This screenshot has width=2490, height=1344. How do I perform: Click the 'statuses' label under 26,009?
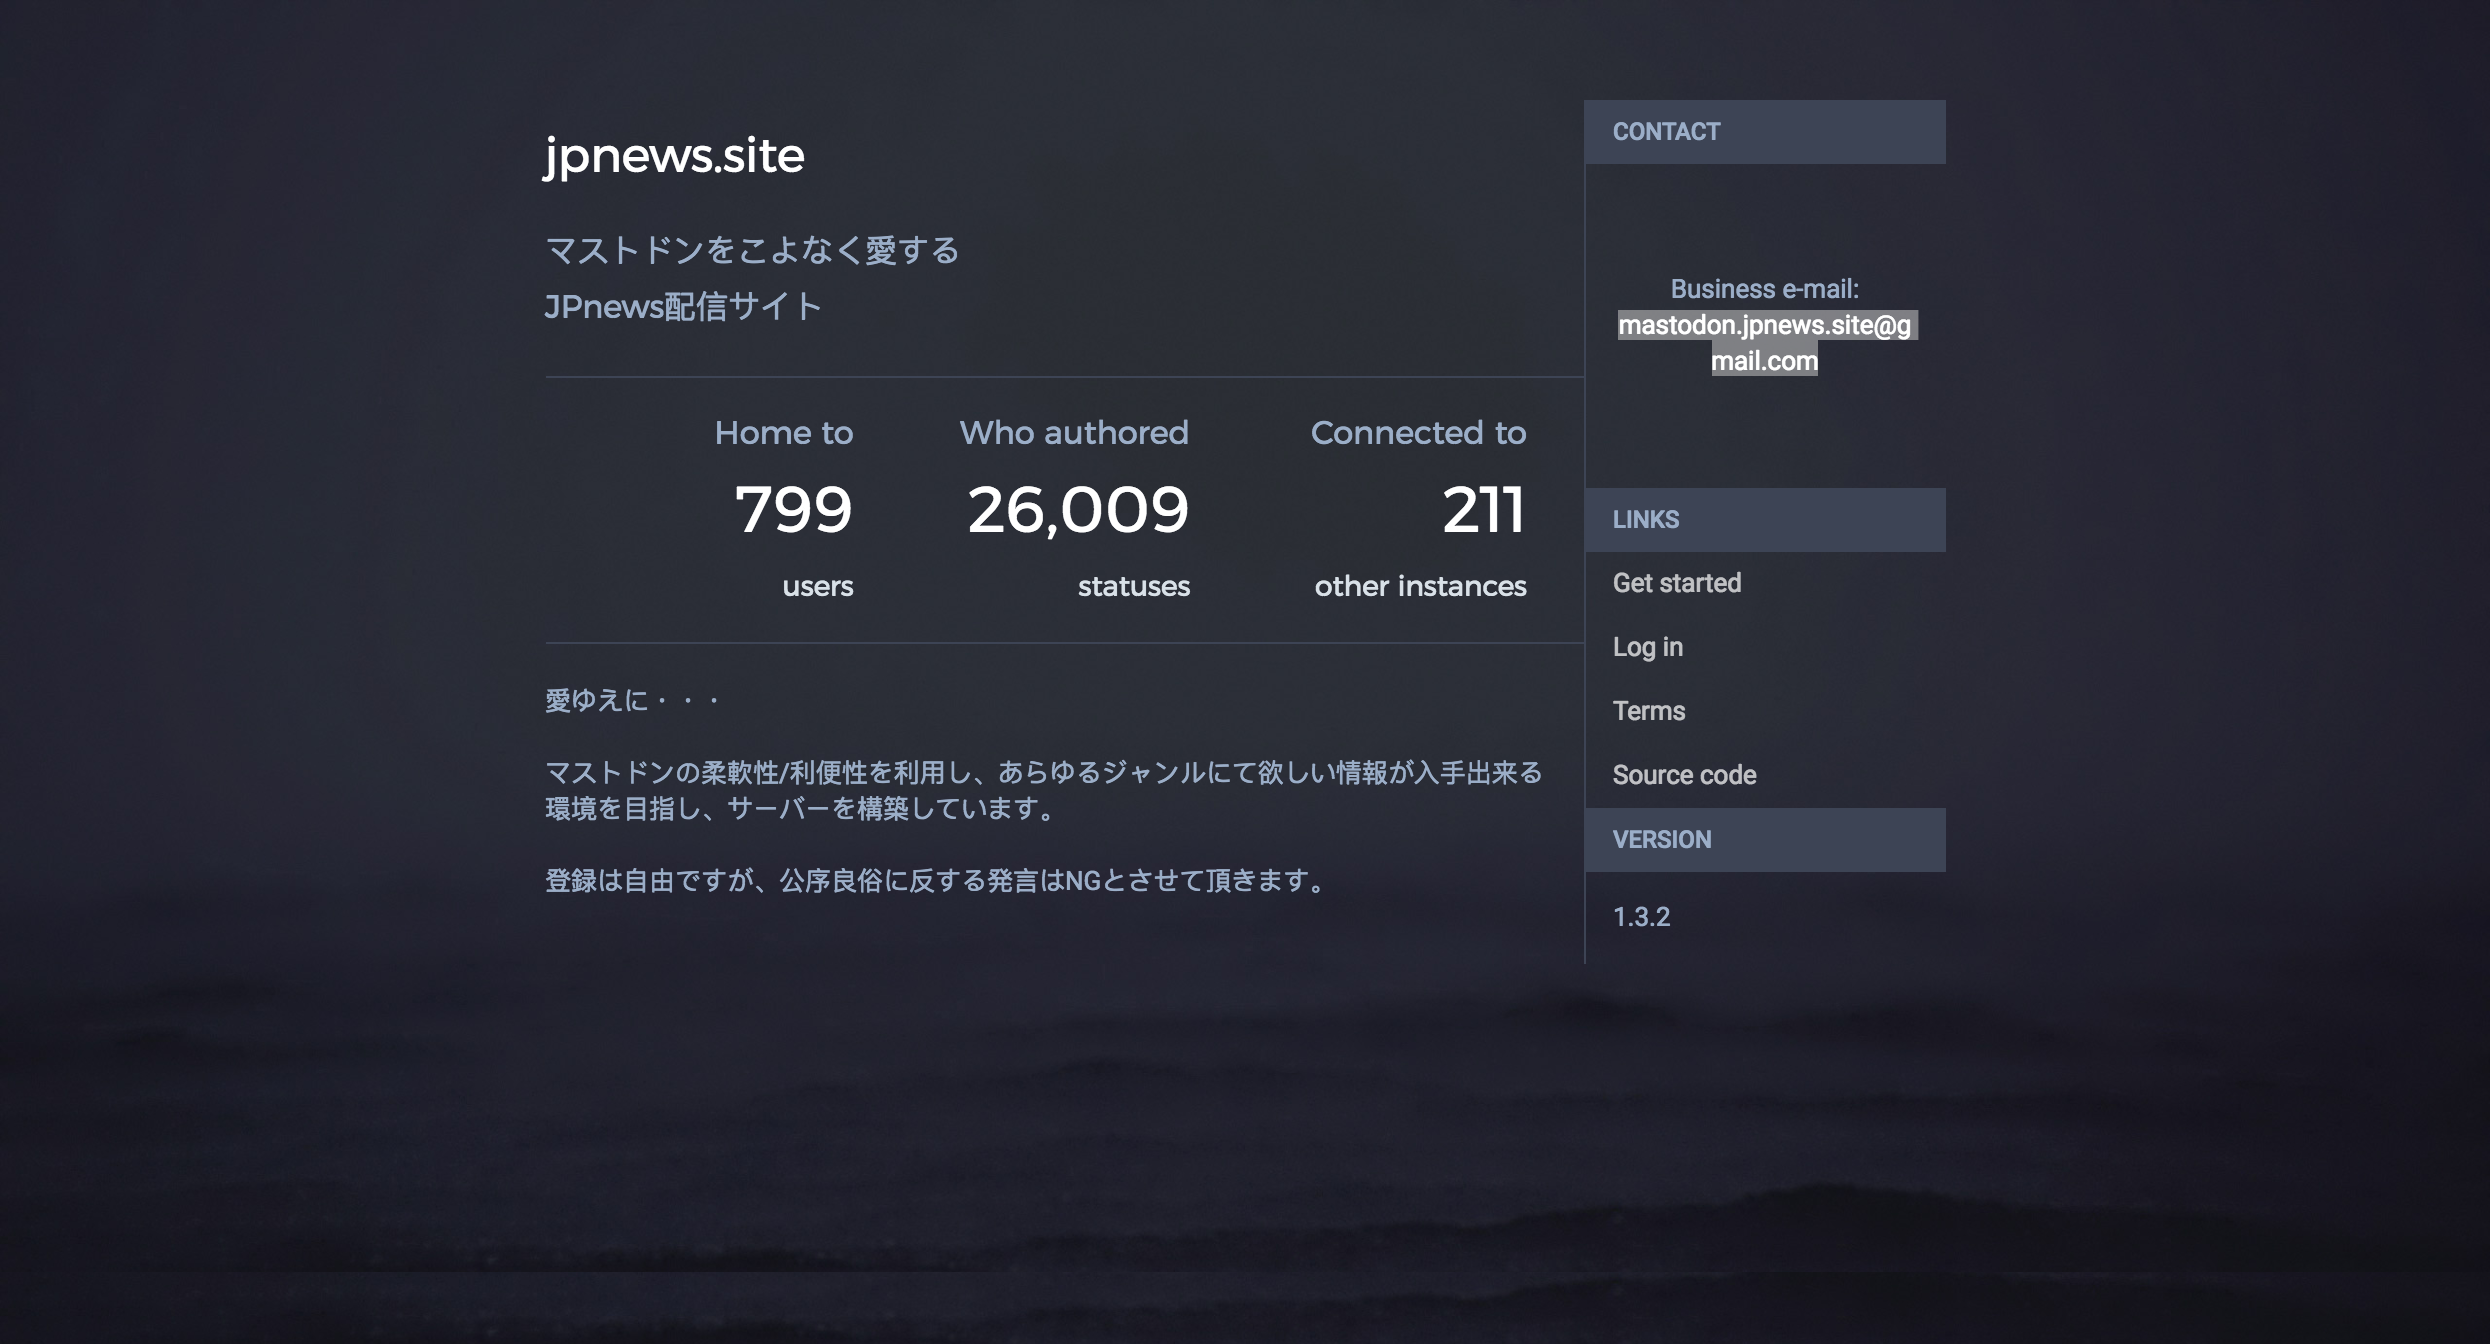tap(1134, 586)
